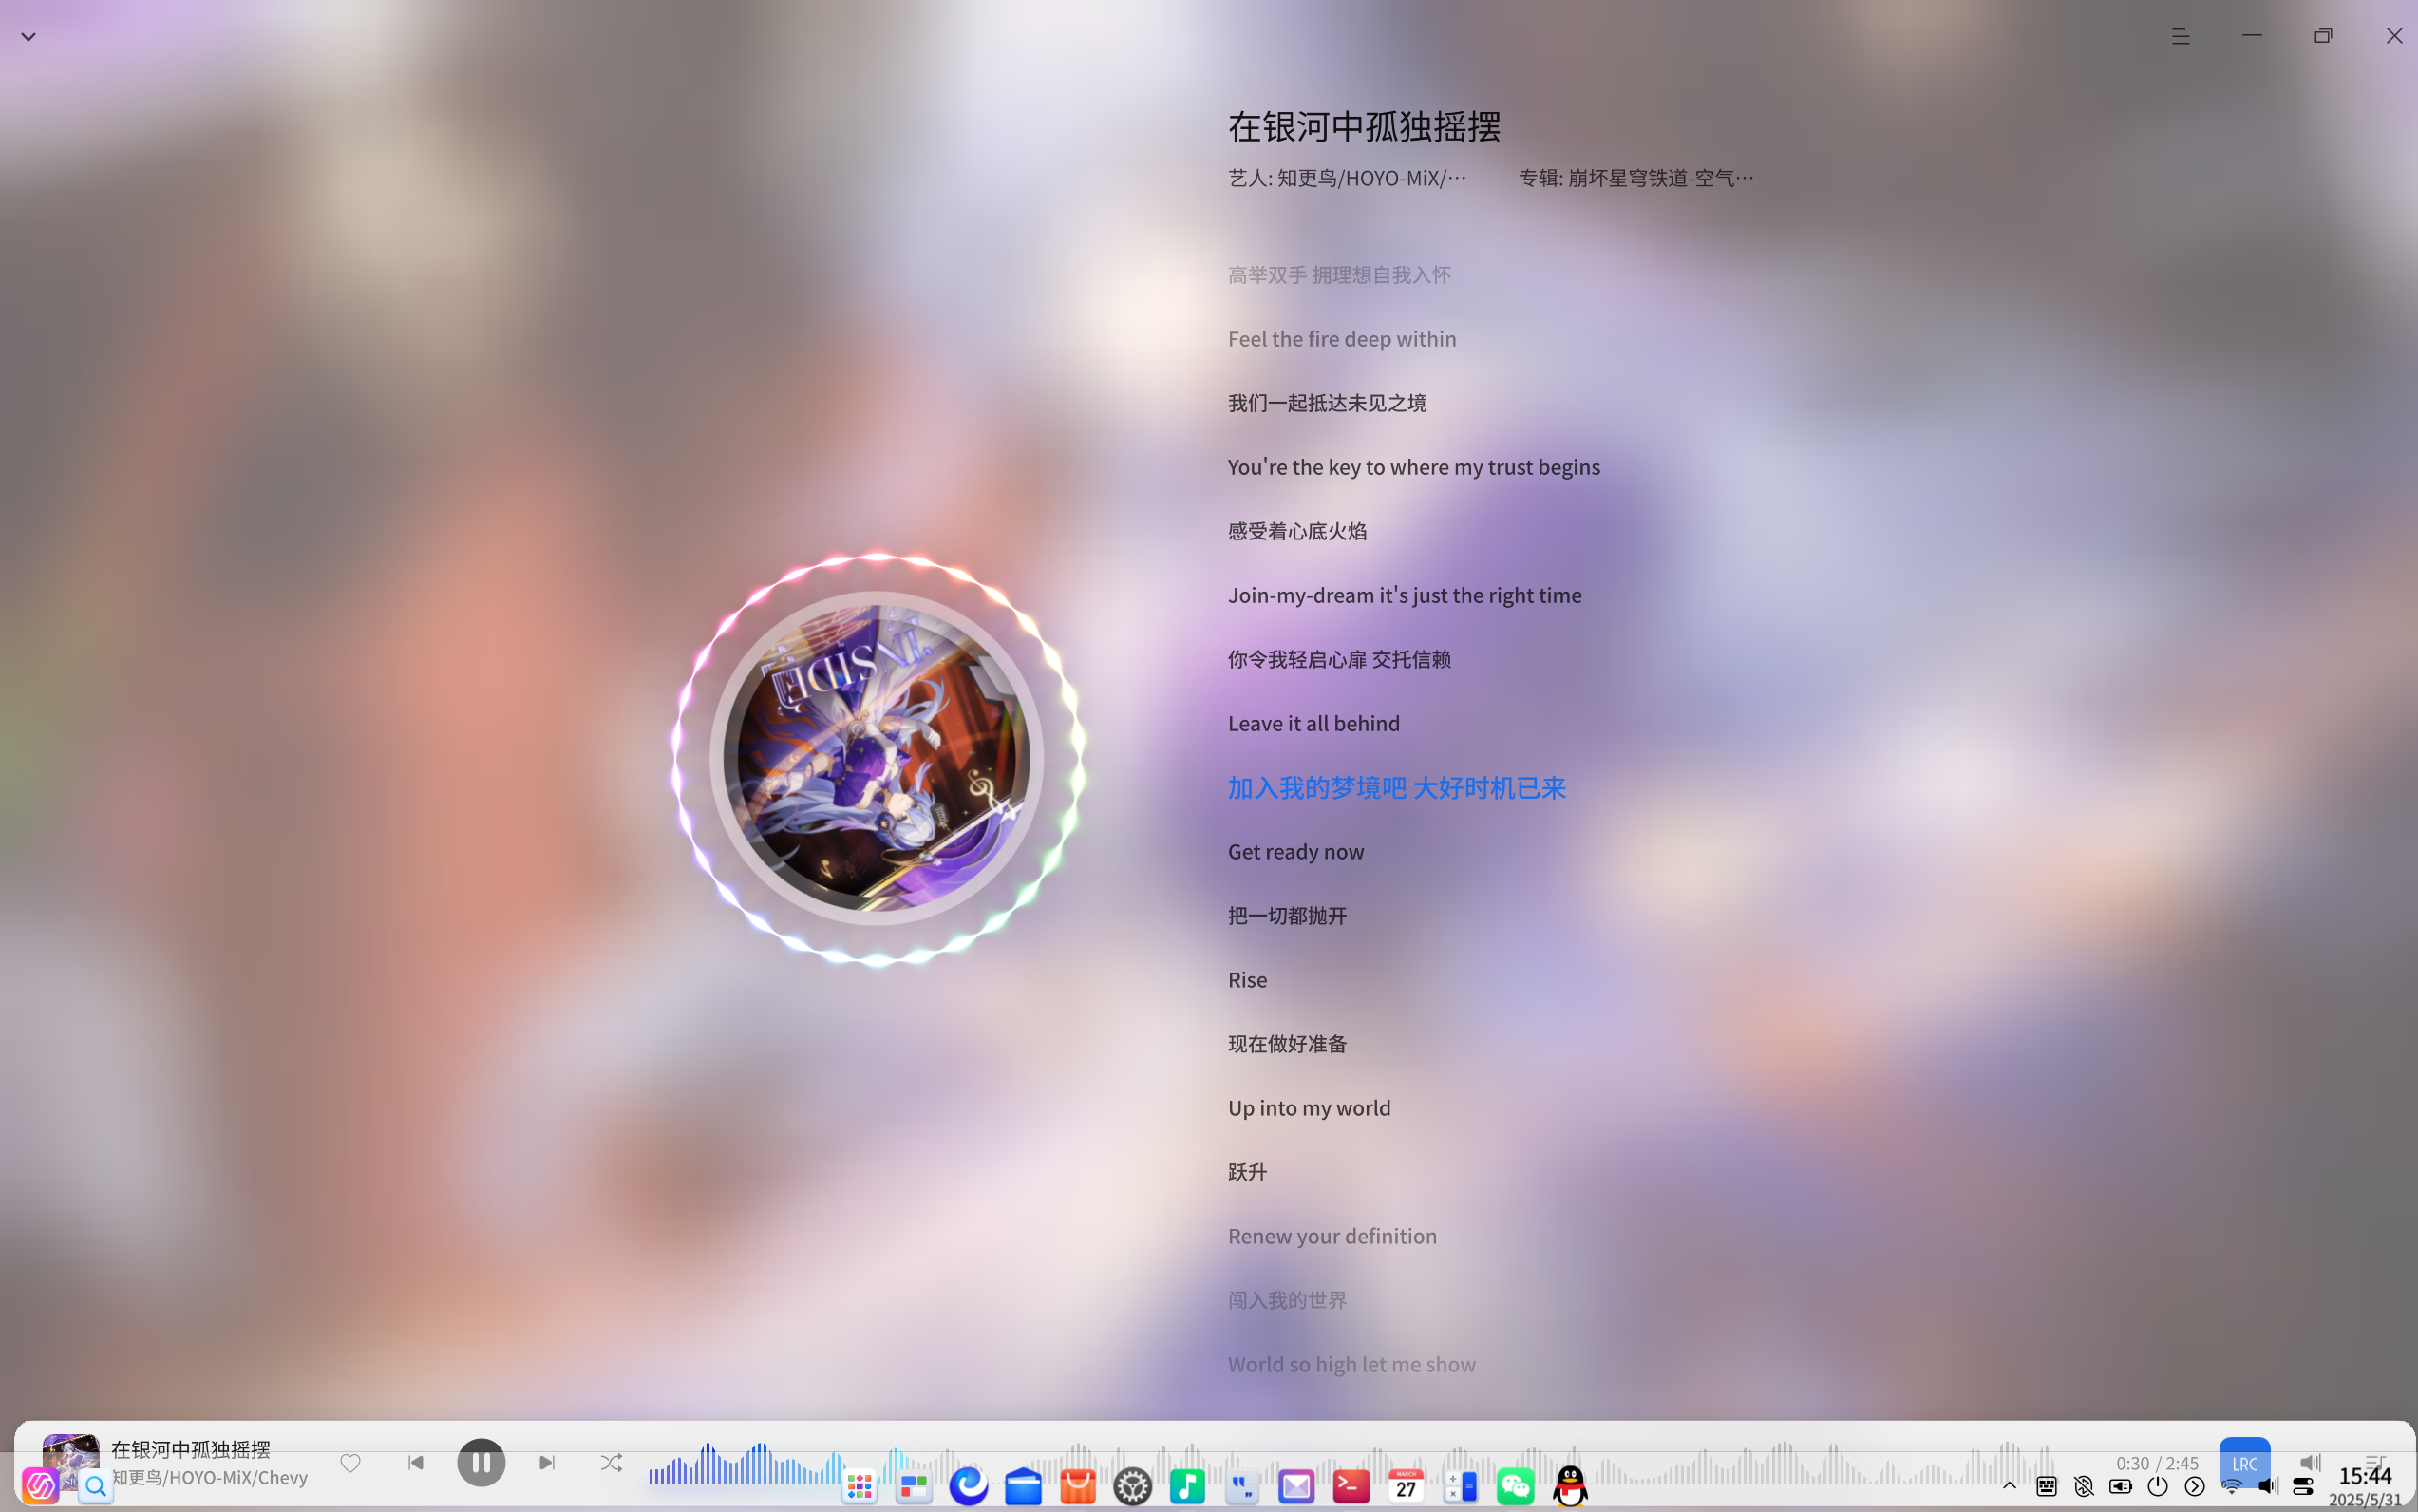
Task: Launch the red terminal from dock
Action: coord(1351,1487)
